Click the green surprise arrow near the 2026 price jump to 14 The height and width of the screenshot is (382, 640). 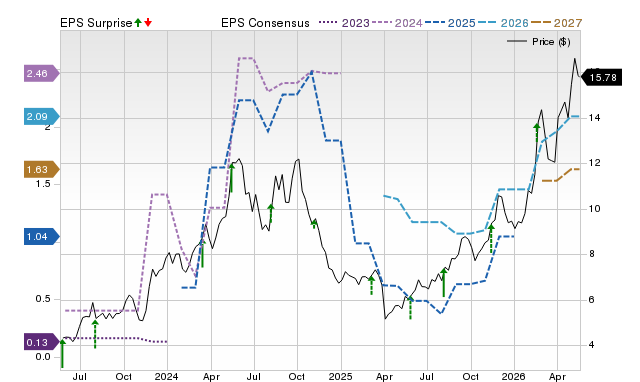click(537, 133)
